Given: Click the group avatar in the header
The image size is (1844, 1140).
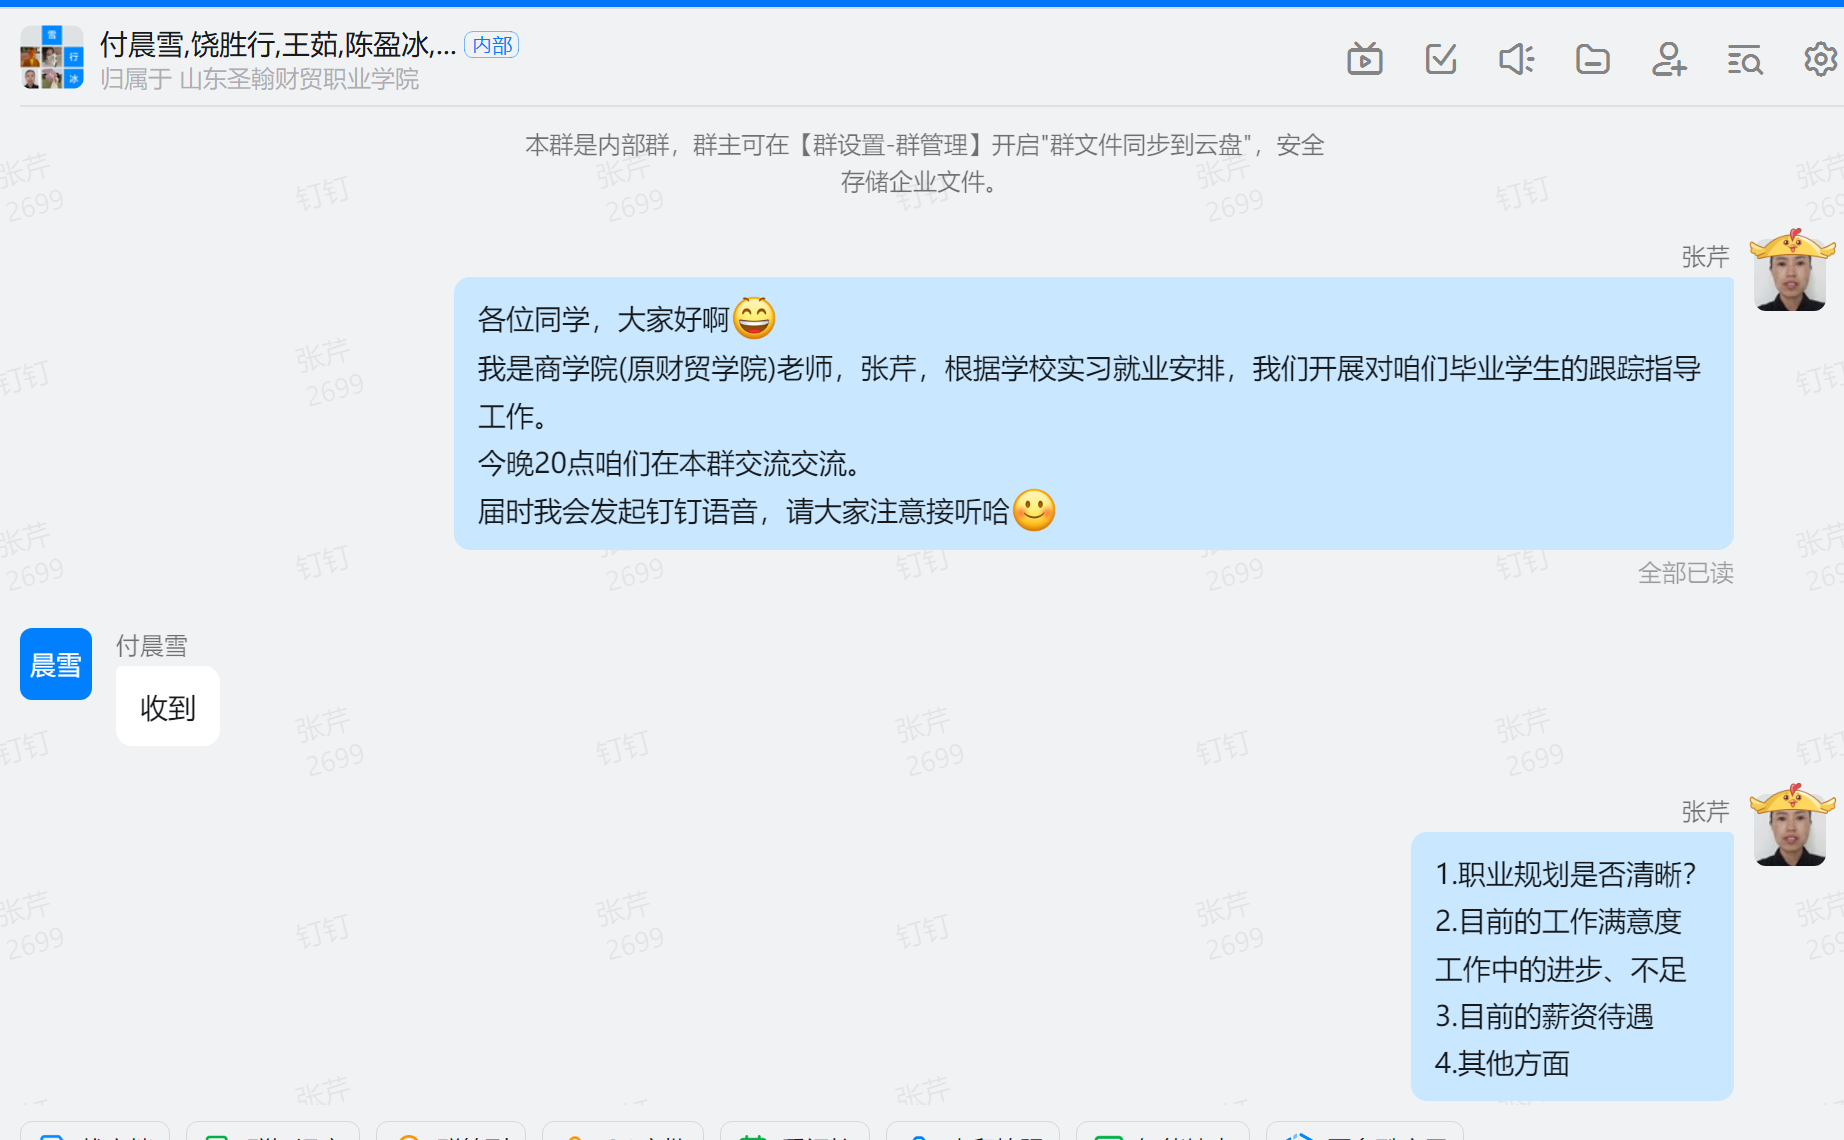Looking at the screenshot, I should tap(52, 58).
